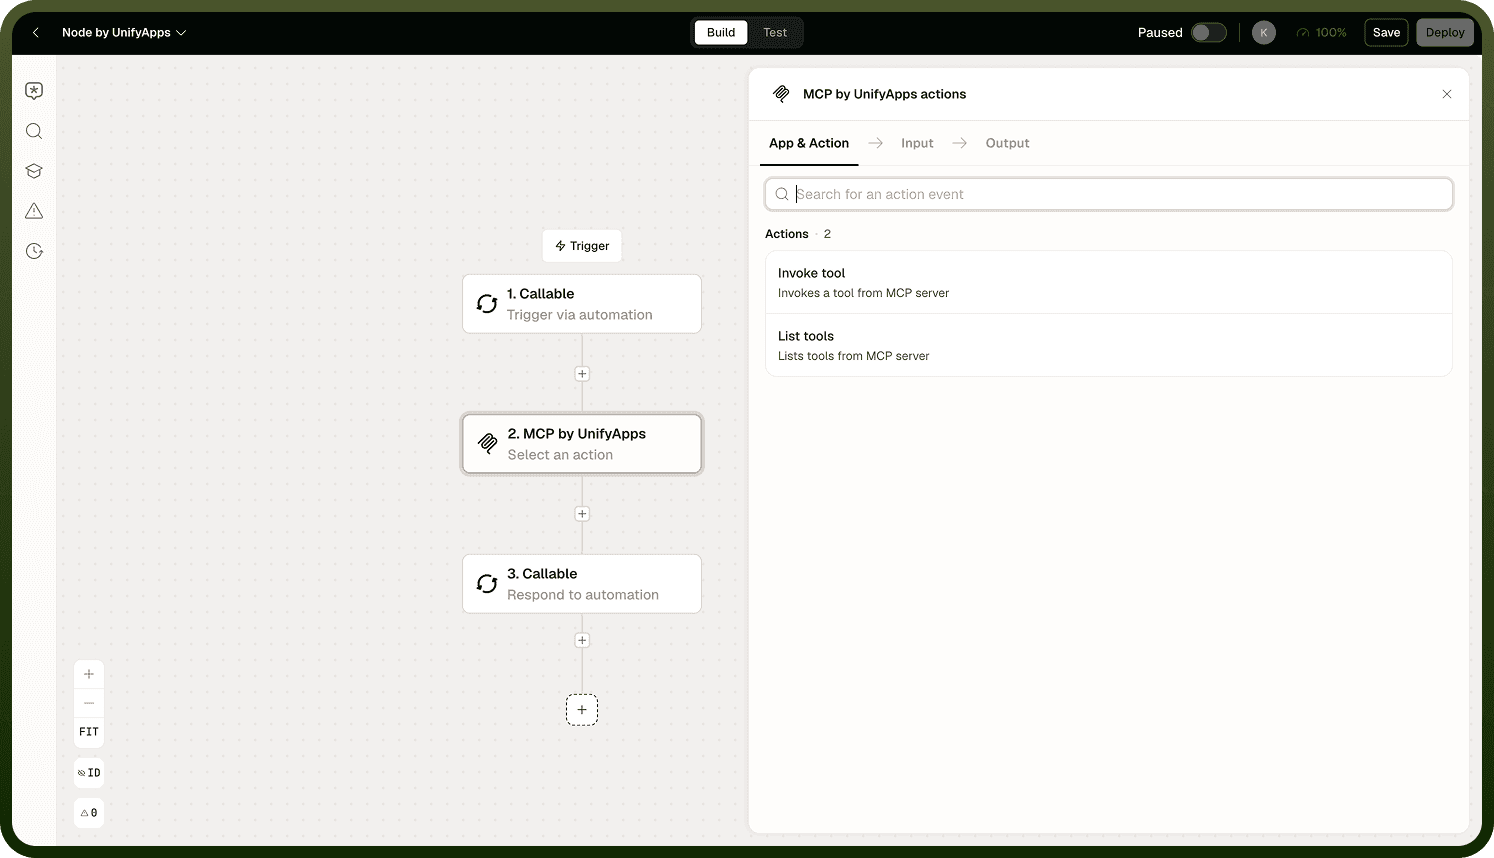The image size is (1494, 858).
Task: Go to the Output step tab
Action: pos(1007,143)
